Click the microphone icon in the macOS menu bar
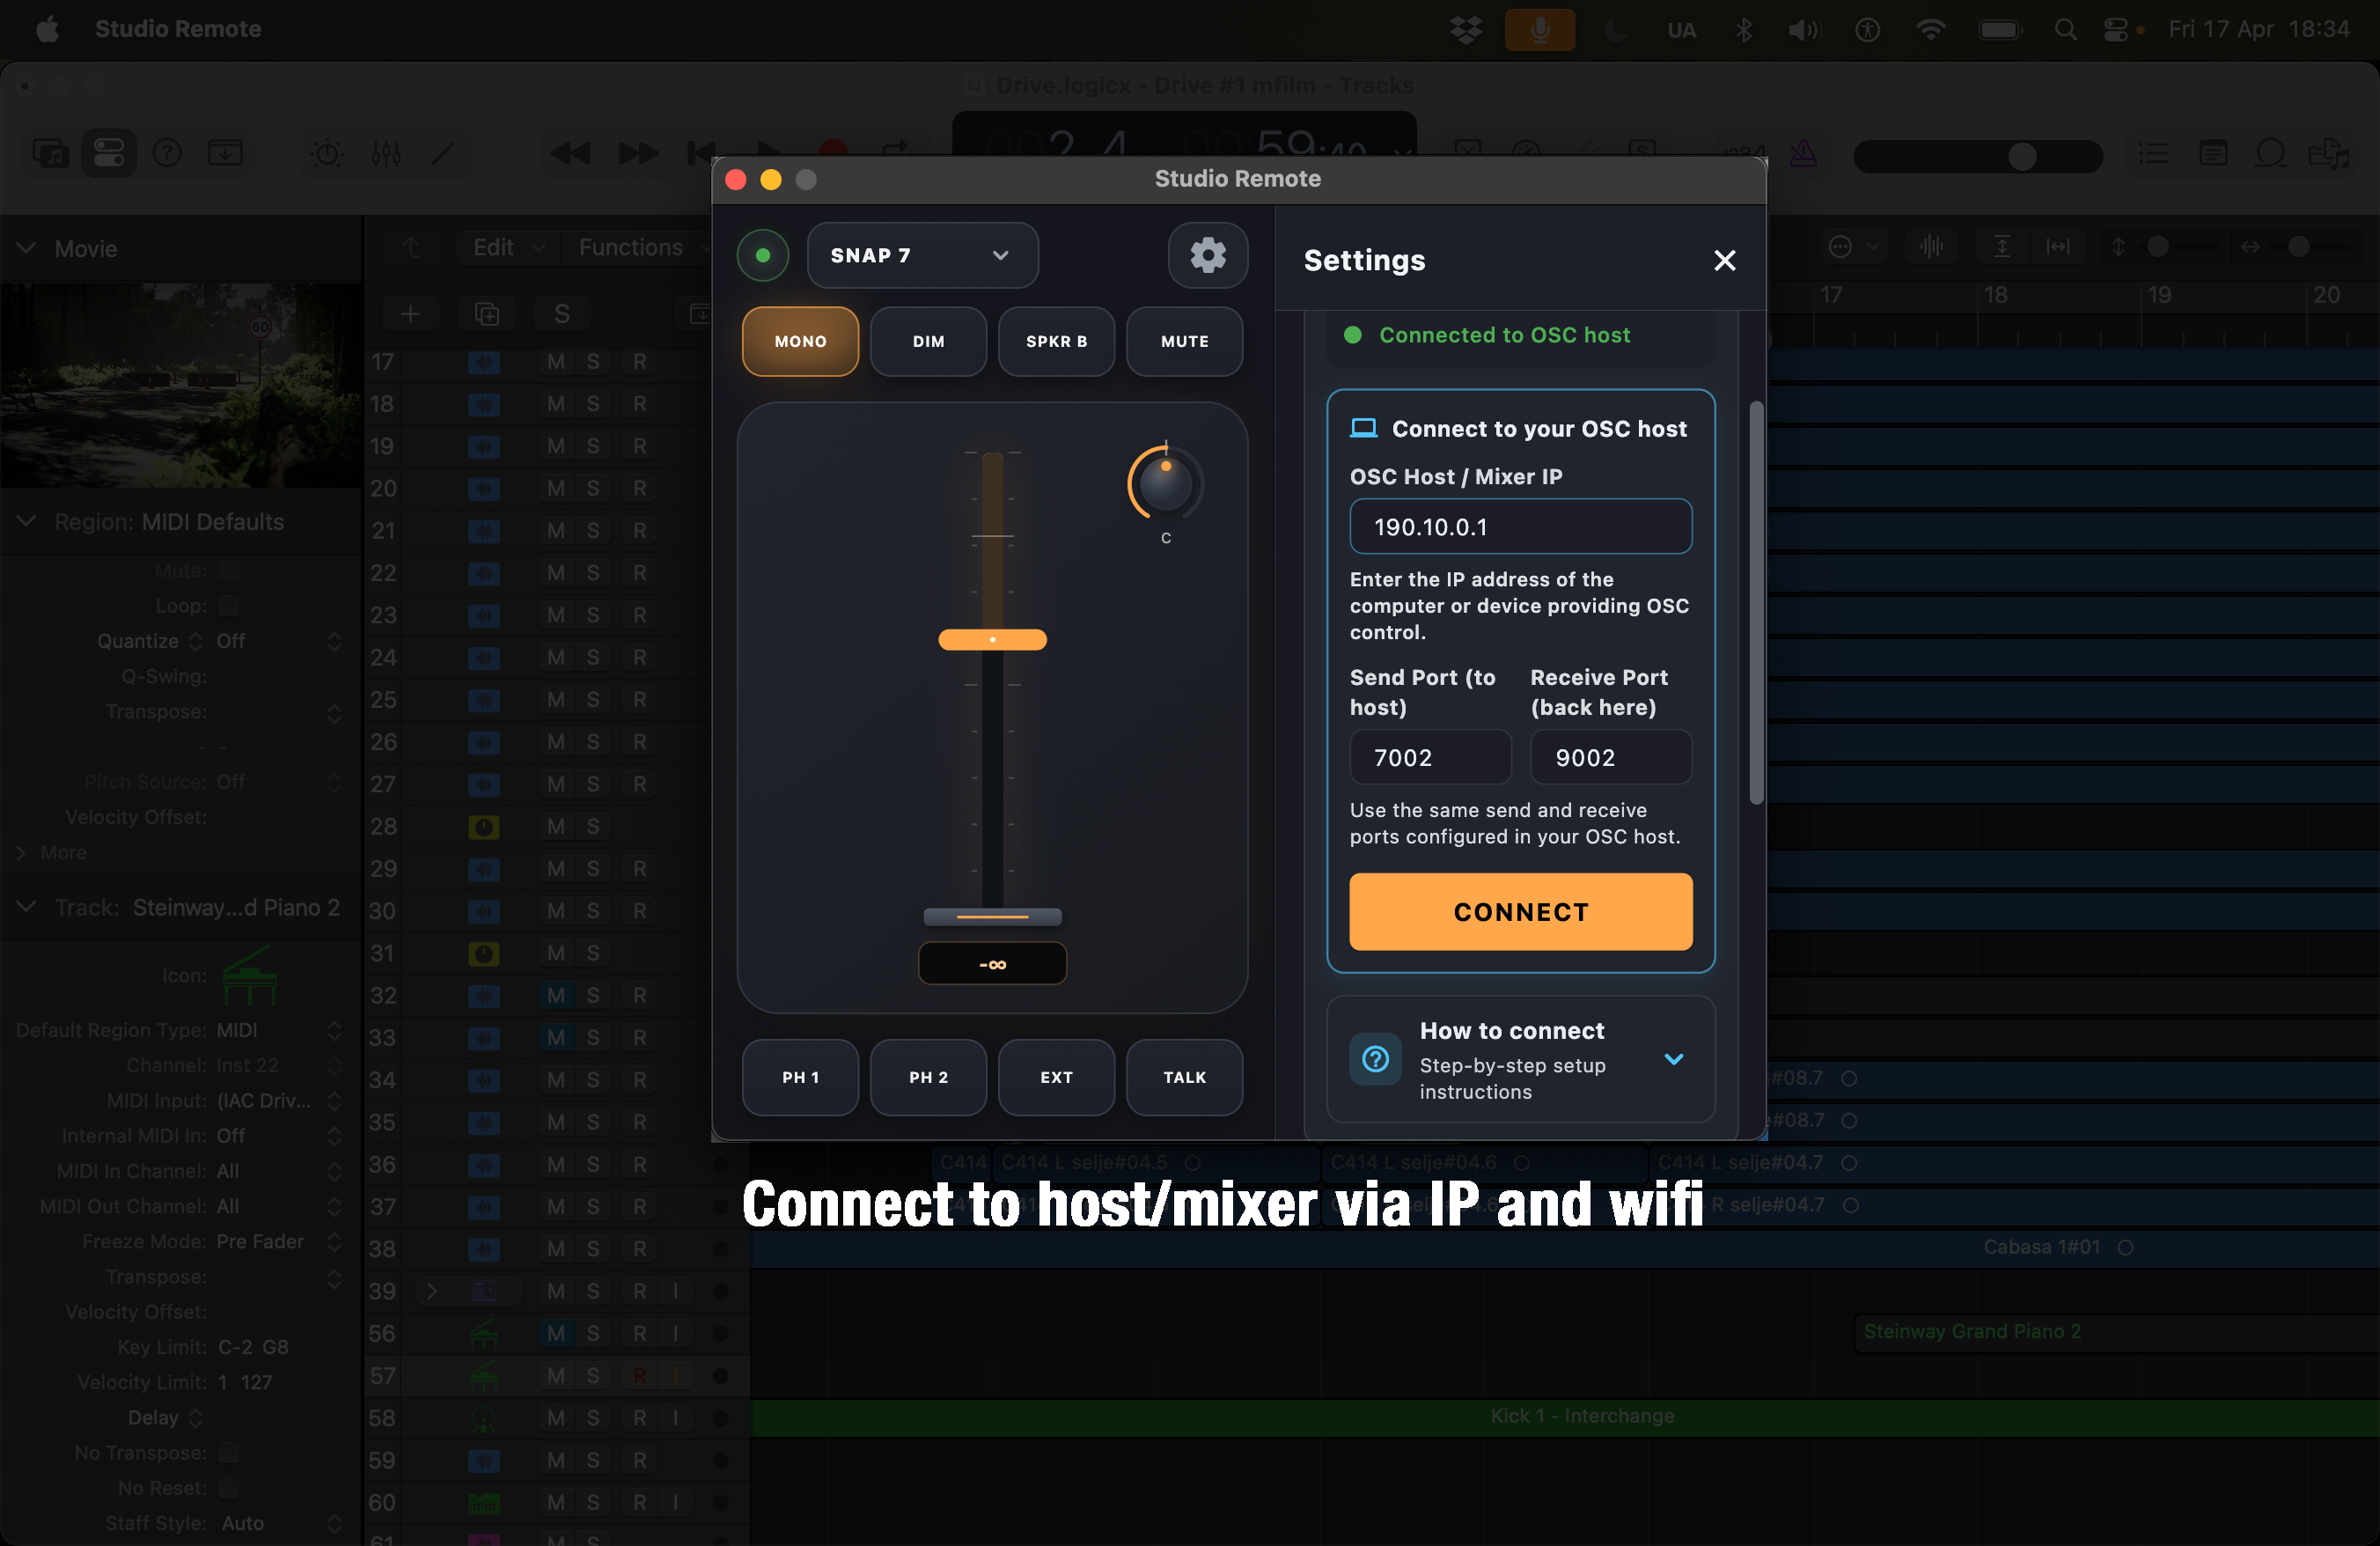The height and width of the screenshot is (1546, 2380). (x=1539, y=29)
